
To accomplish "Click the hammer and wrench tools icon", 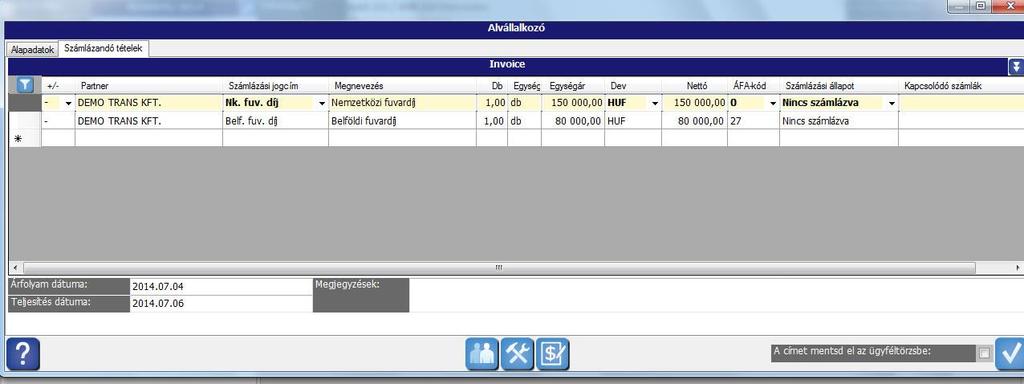I will coord(517,355).
